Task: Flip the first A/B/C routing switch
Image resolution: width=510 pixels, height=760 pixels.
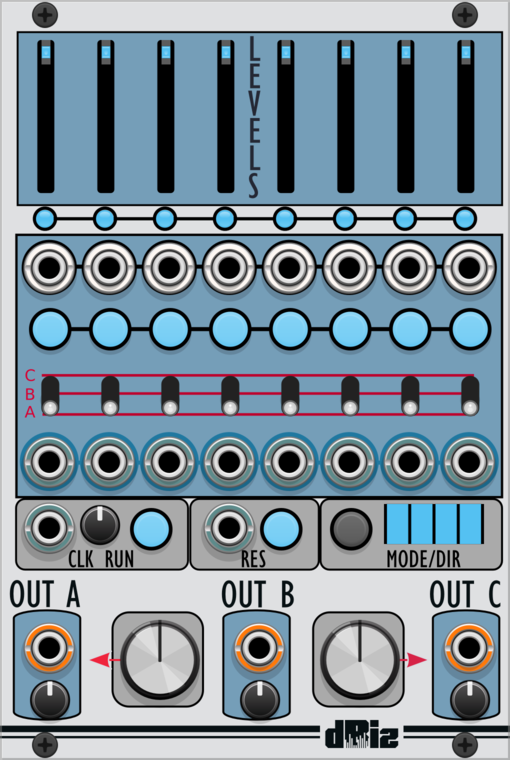Action: tap(50, 396)
